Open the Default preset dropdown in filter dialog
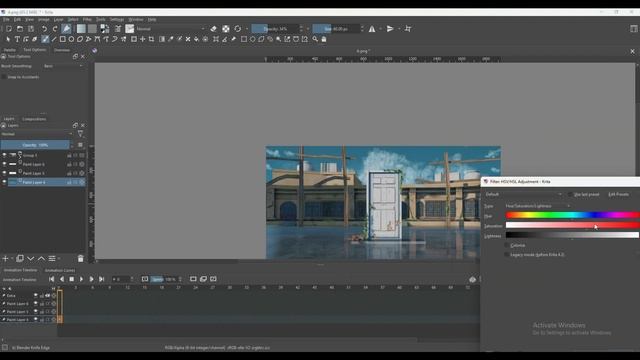 click(523, 194)
